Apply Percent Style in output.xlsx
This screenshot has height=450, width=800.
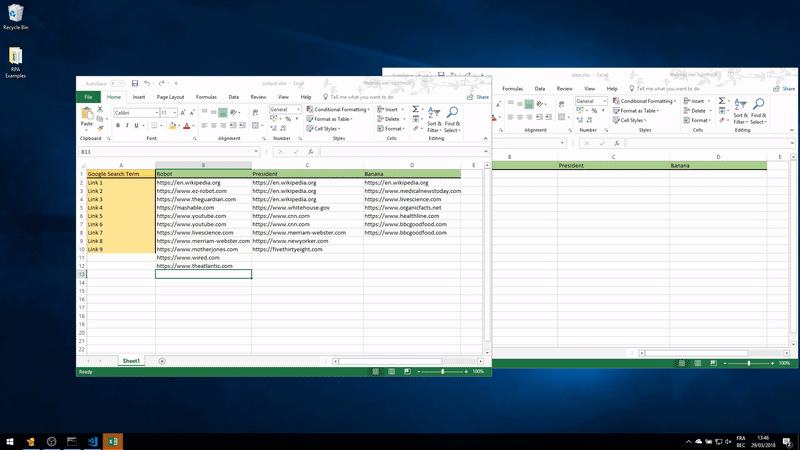pos(288,119)
